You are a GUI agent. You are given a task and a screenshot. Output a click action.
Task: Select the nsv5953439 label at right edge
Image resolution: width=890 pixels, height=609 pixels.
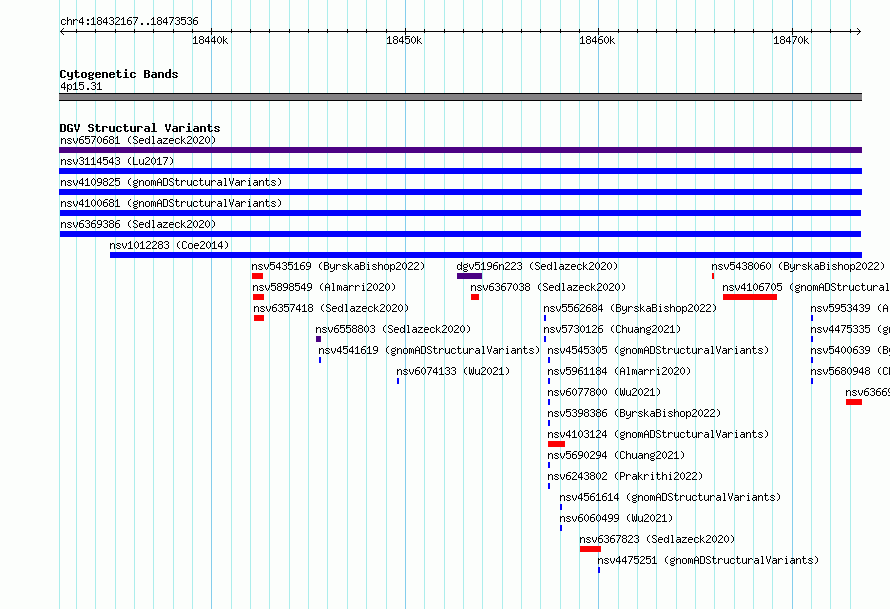click(850, 308)
